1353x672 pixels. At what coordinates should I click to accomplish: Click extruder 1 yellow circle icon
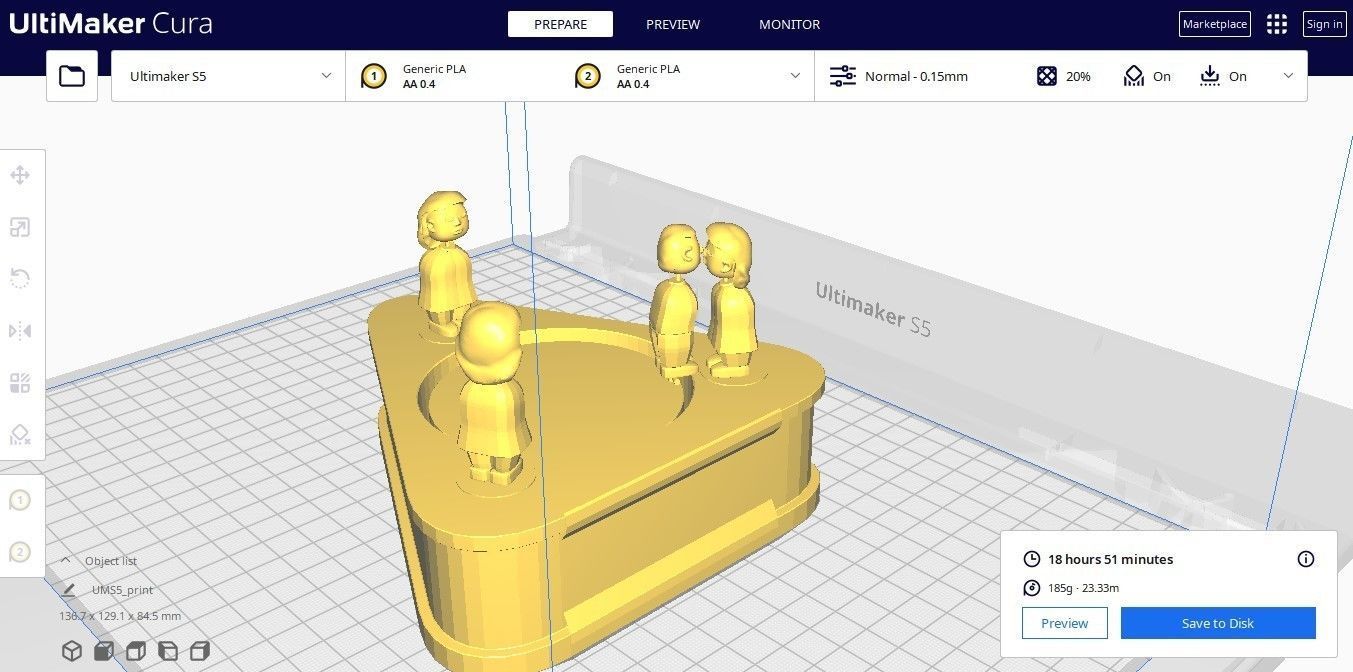pos(373,76)
